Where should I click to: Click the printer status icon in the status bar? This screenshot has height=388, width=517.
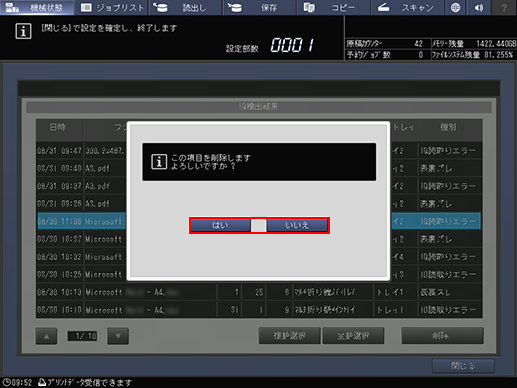point(42,382)
